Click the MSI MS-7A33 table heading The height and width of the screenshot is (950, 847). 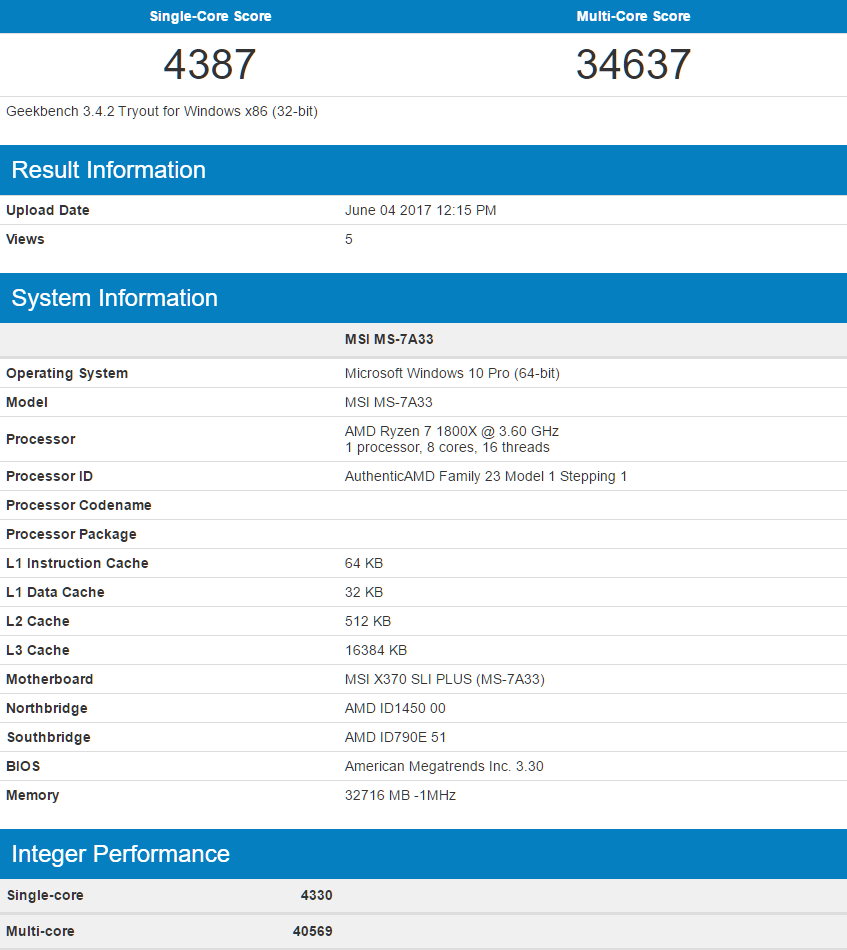tap(389, 339)
